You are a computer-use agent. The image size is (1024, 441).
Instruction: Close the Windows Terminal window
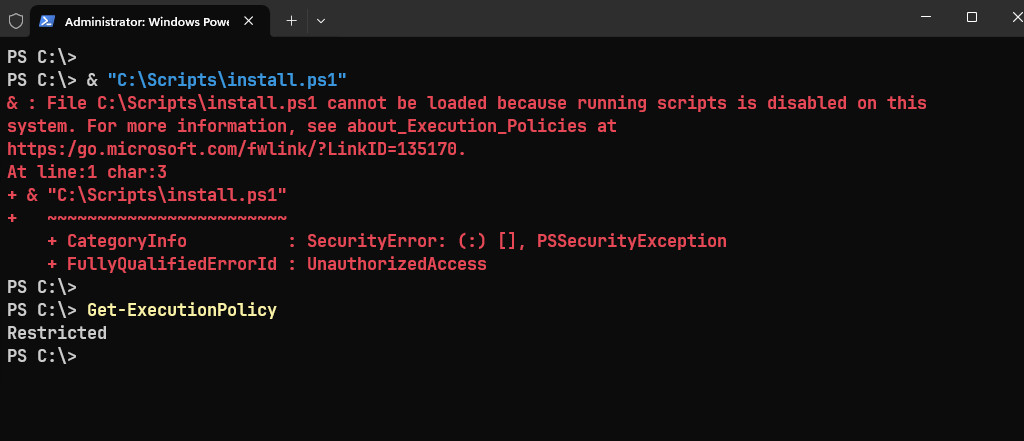pyautogui.click(x=1017, y=18)
